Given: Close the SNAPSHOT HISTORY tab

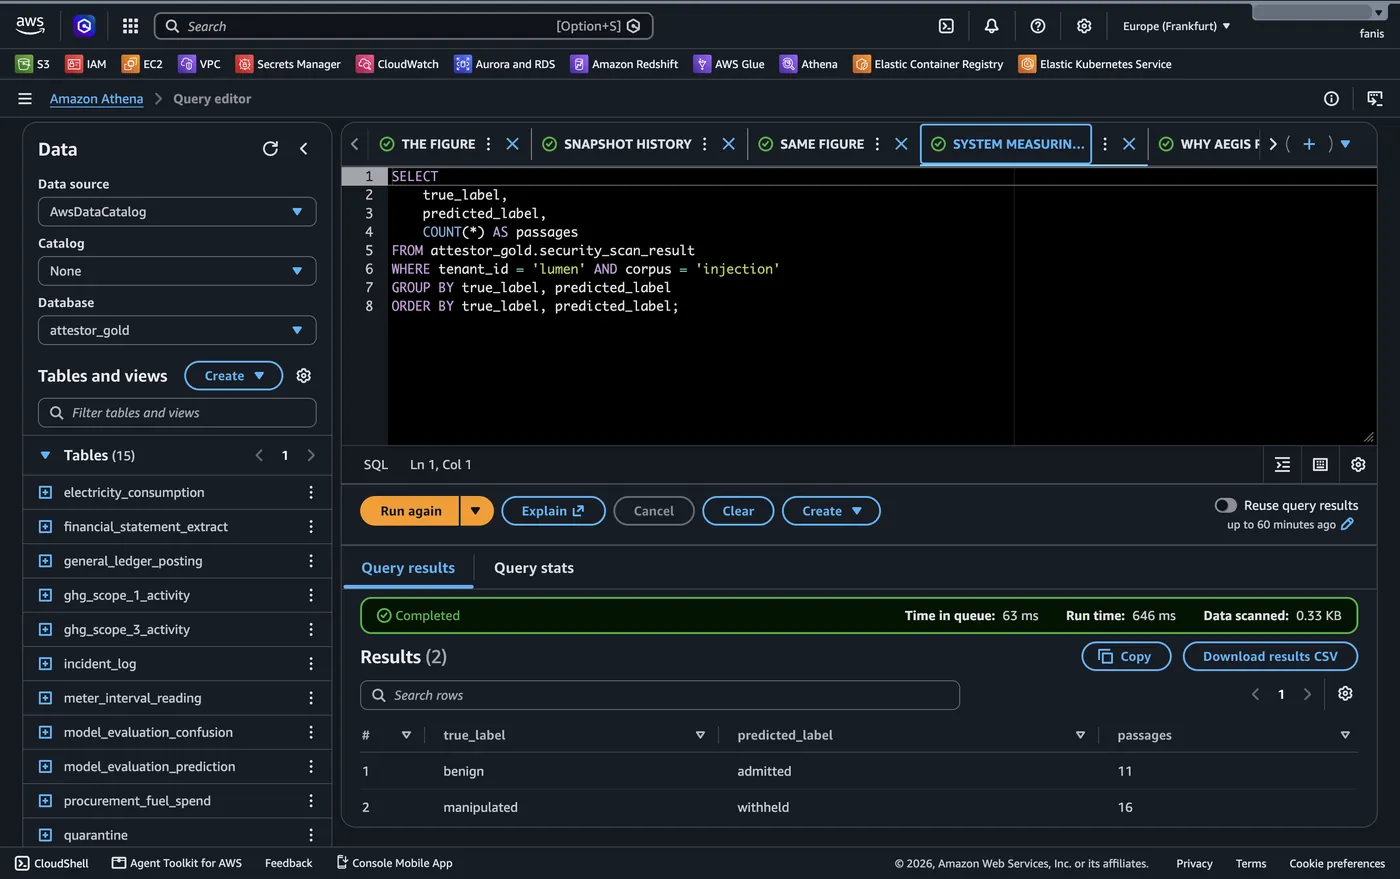Looking at the screenshot, I should tap(729, 144).
